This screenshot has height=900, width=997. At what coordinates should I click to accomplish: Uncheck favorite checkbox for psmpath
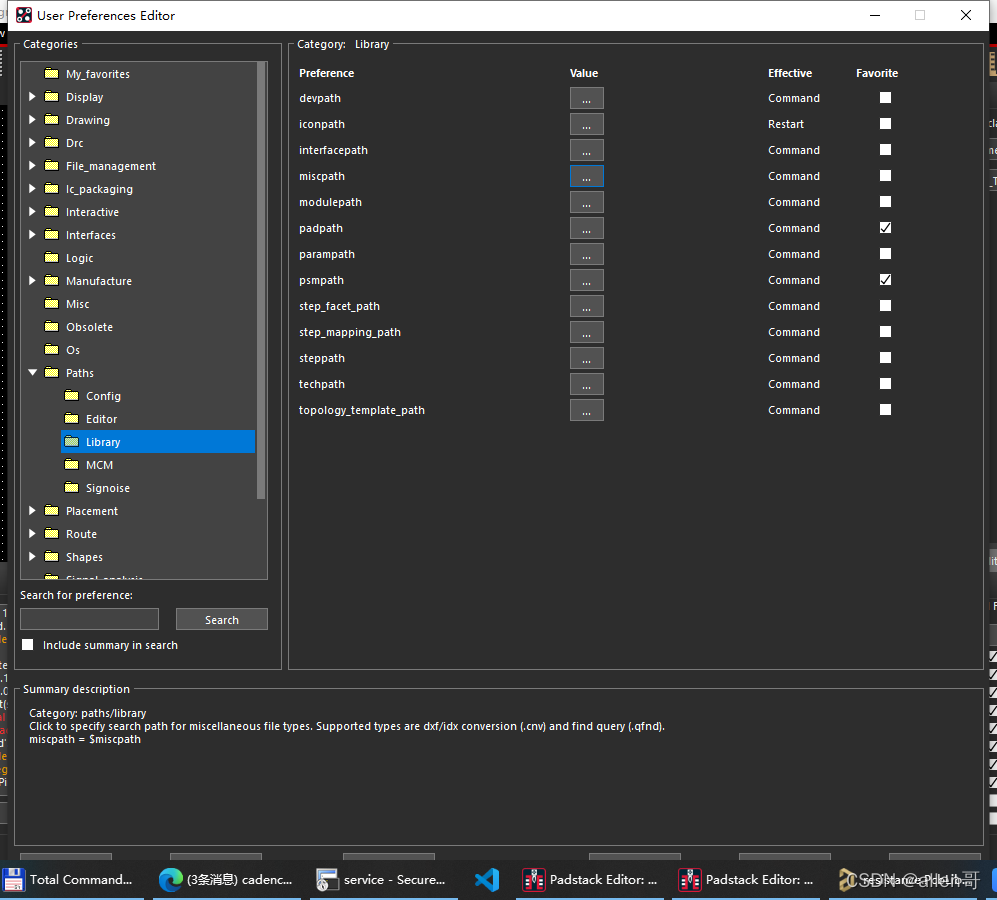coord(885,280)
